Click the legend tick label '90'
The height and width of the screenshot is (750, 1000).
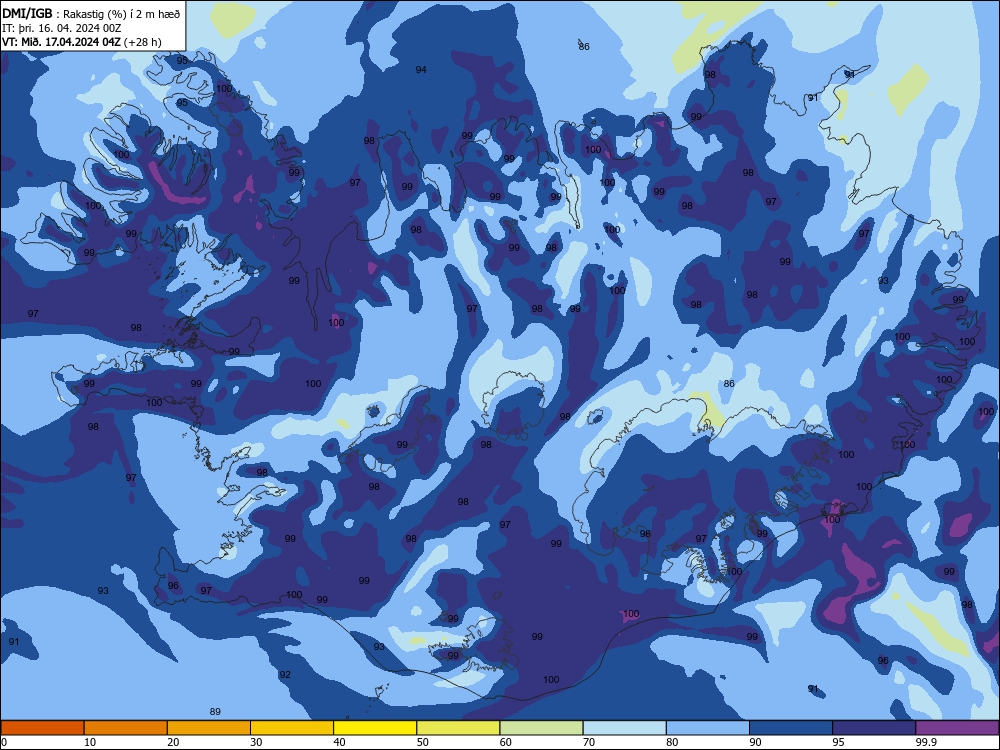[x=755, y=742]
